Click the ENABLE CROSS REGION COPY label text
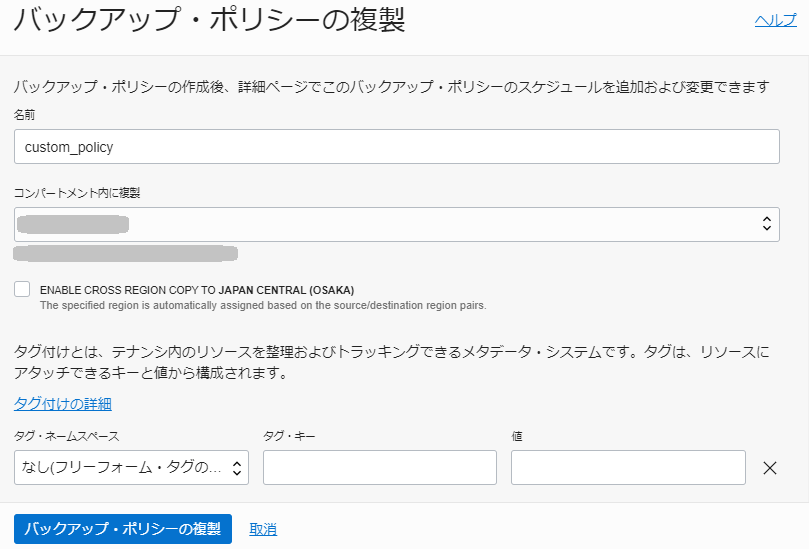Image resolution: width=809 pixels, height=549 pixels. tap(196, 290)
